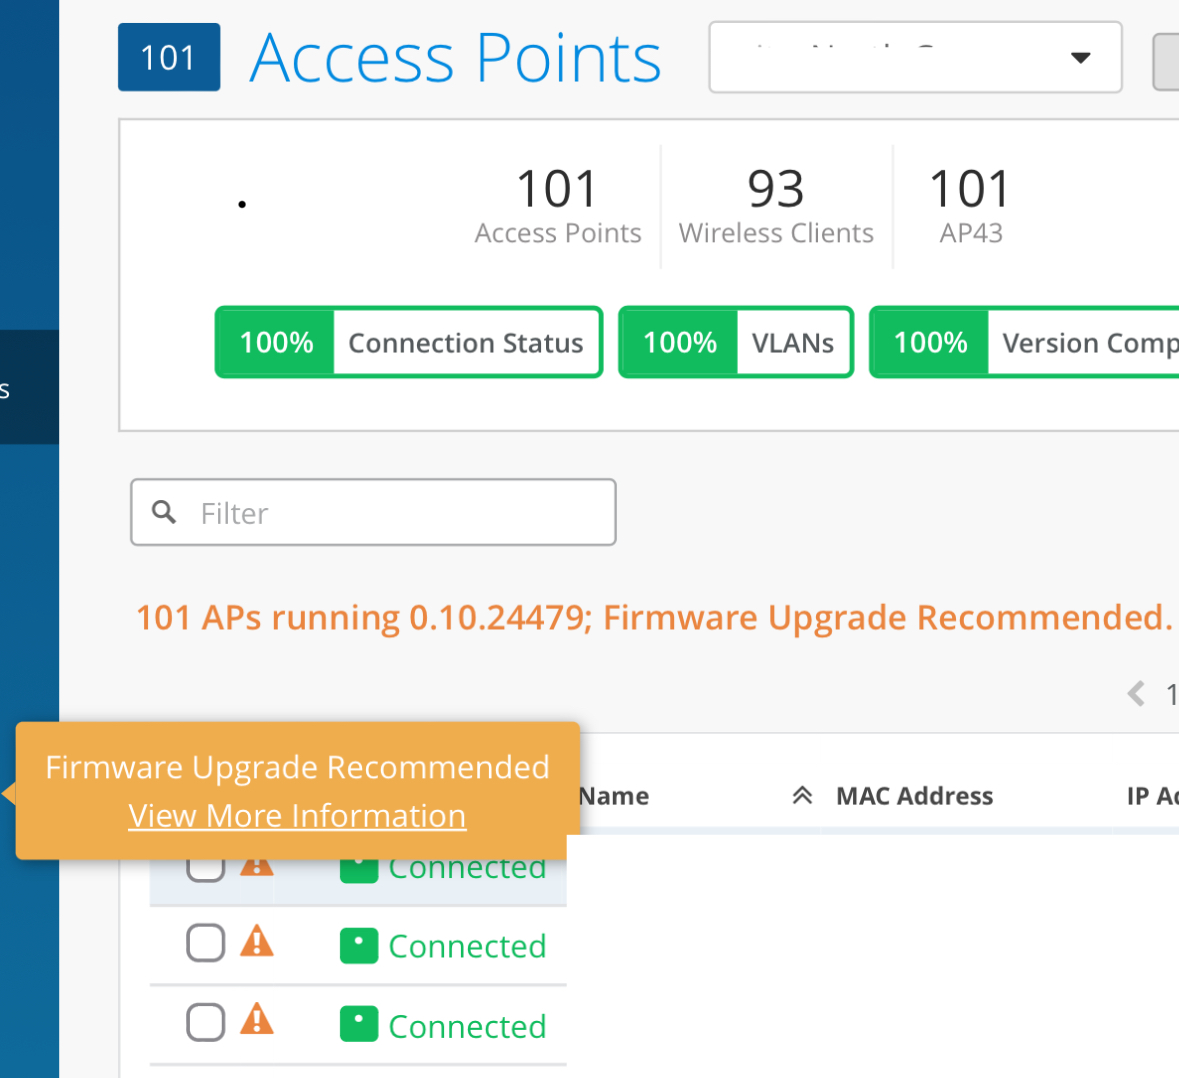Image resolution: width=1179 pixels, height=1078 pixels.
Task: Click the orange Firmware Upgrade Recommended banner text
Action: point(653,618)
